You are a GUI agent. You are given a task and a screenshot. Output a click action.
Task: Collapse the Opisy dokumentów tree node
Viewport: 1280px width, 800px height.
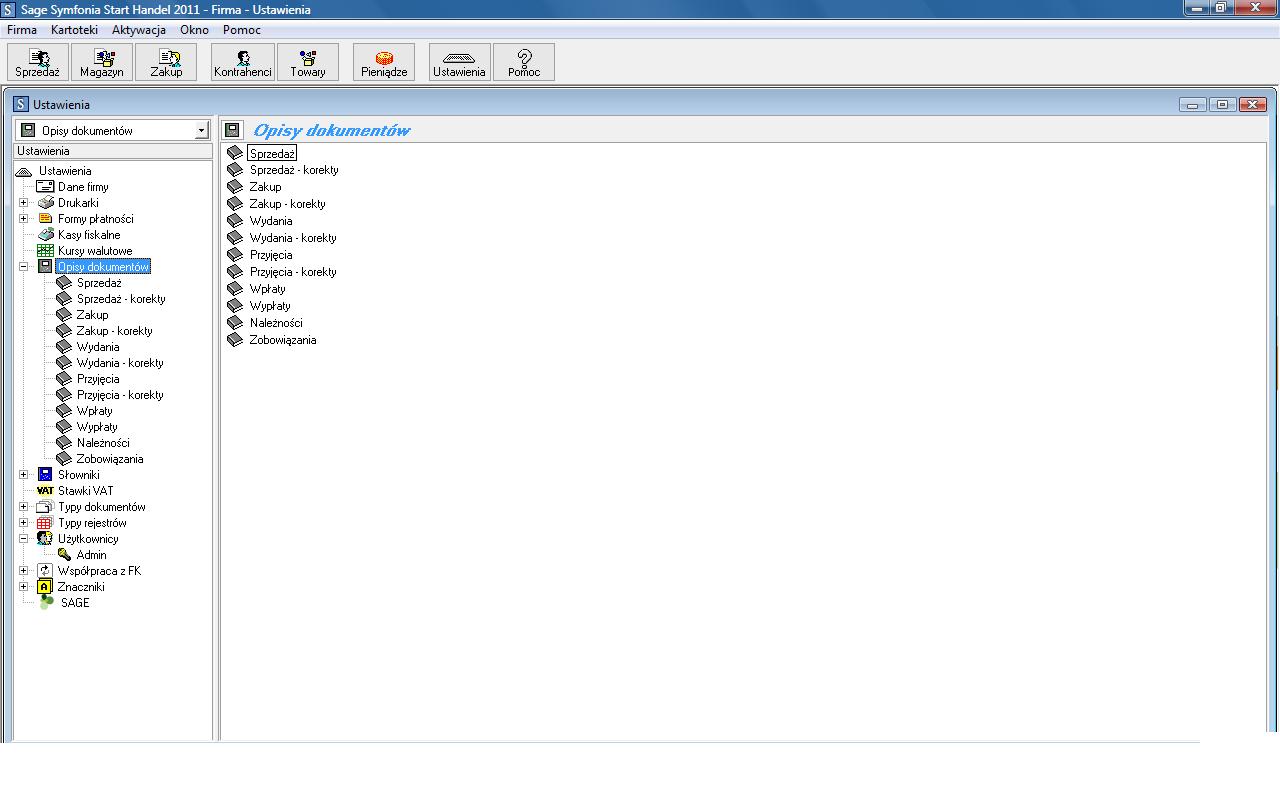(24, 267)
